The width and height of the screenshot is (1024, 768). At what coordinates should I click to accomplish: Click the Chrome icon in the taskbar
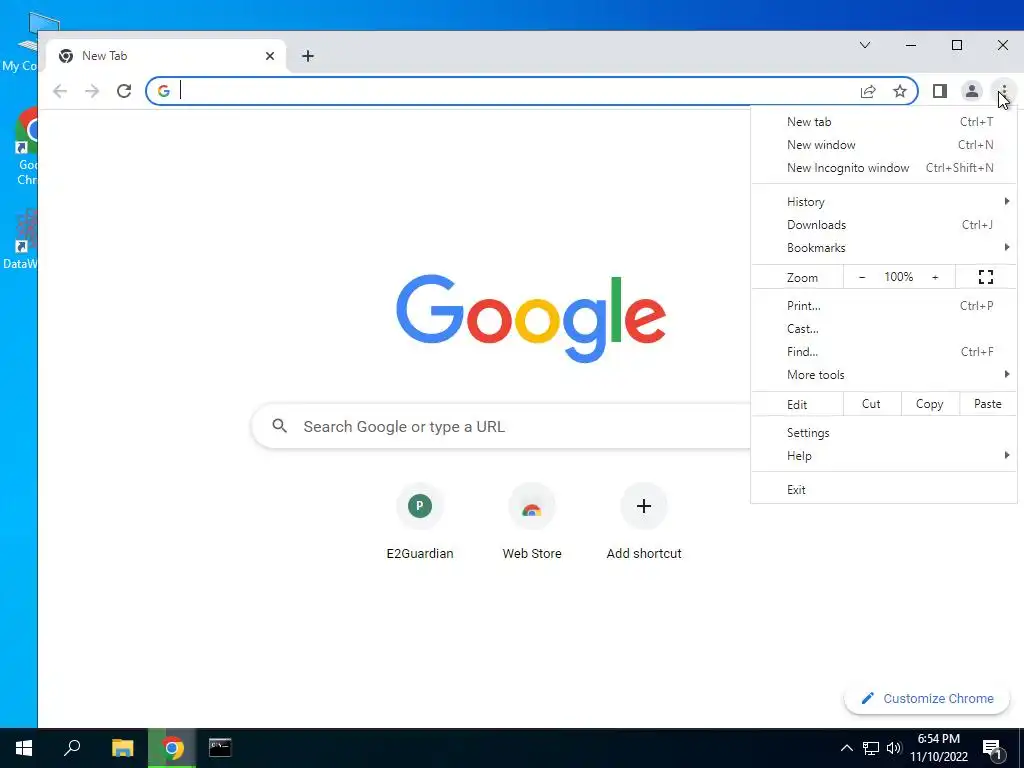coord(172,748)
